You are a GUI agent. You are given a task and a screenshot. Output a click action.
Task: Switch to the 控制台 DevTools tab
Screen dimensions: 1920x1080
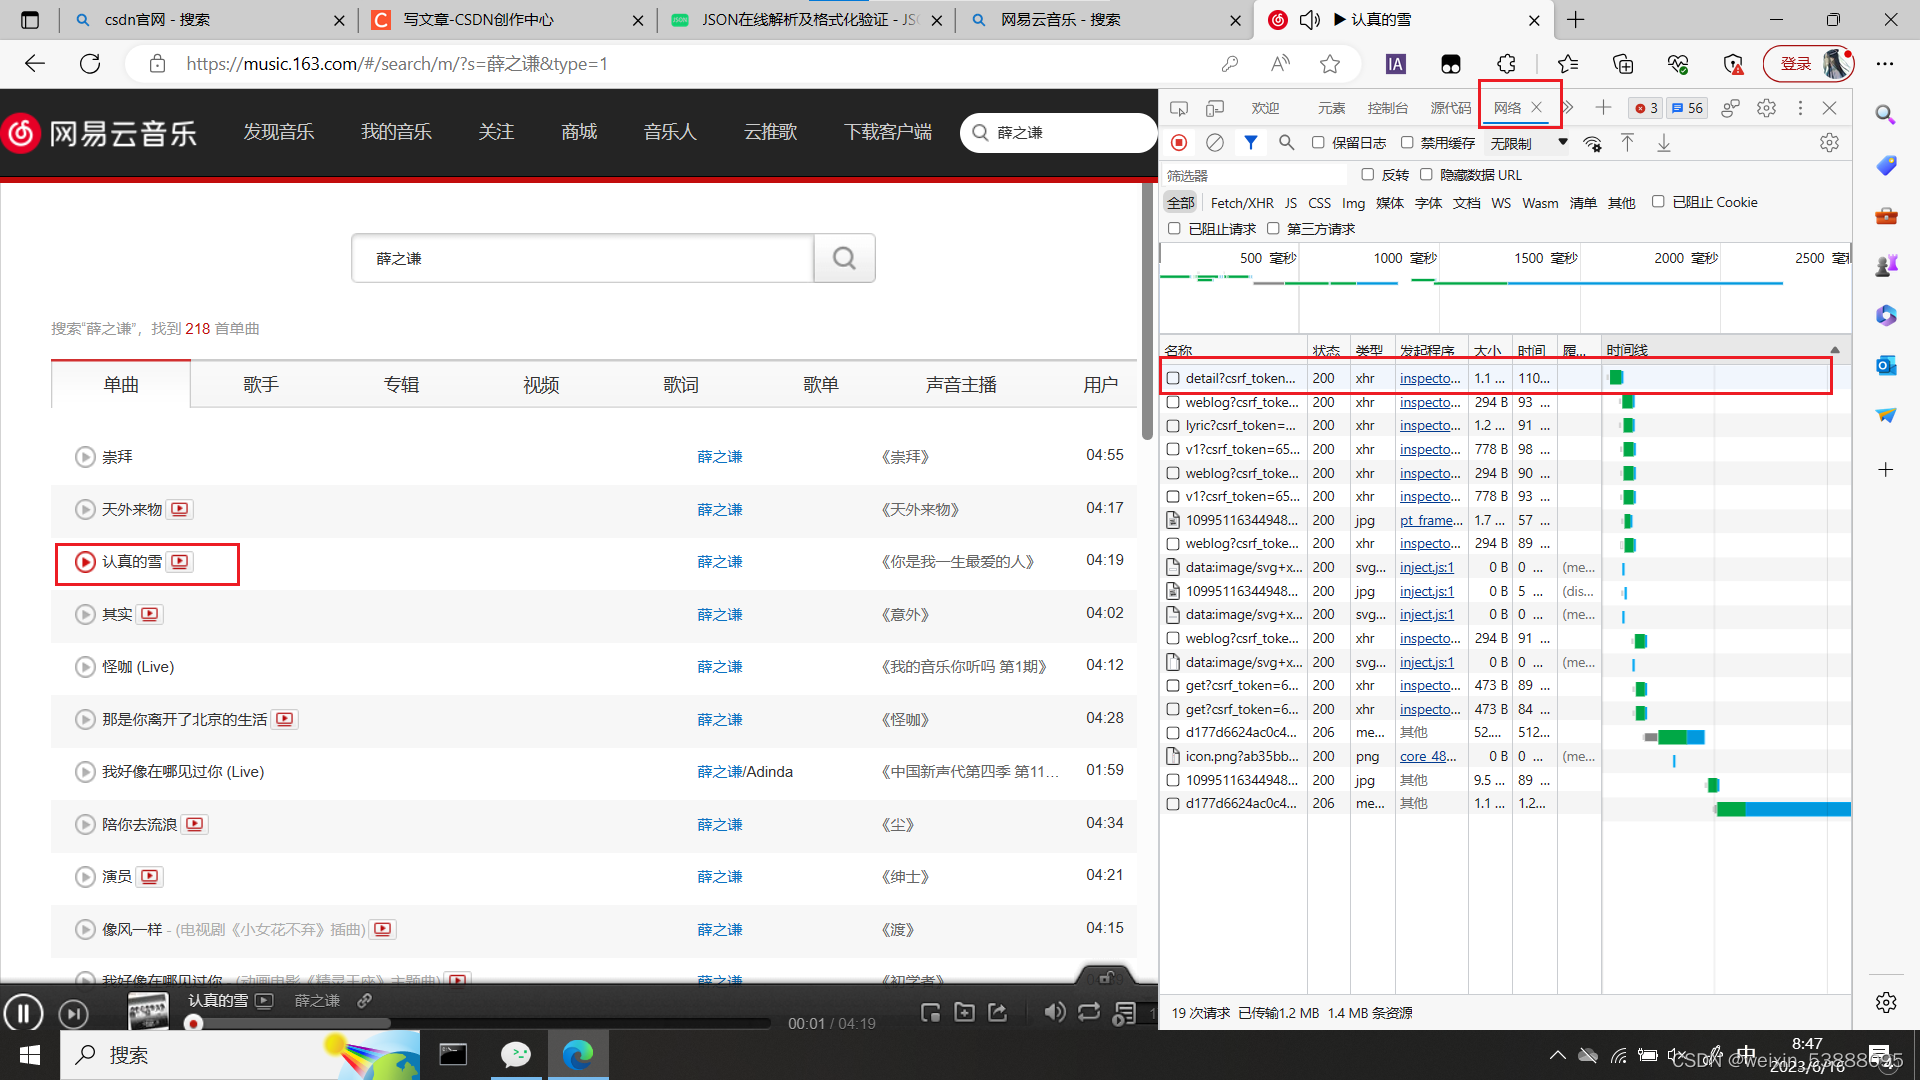[x=1387, y=108]
